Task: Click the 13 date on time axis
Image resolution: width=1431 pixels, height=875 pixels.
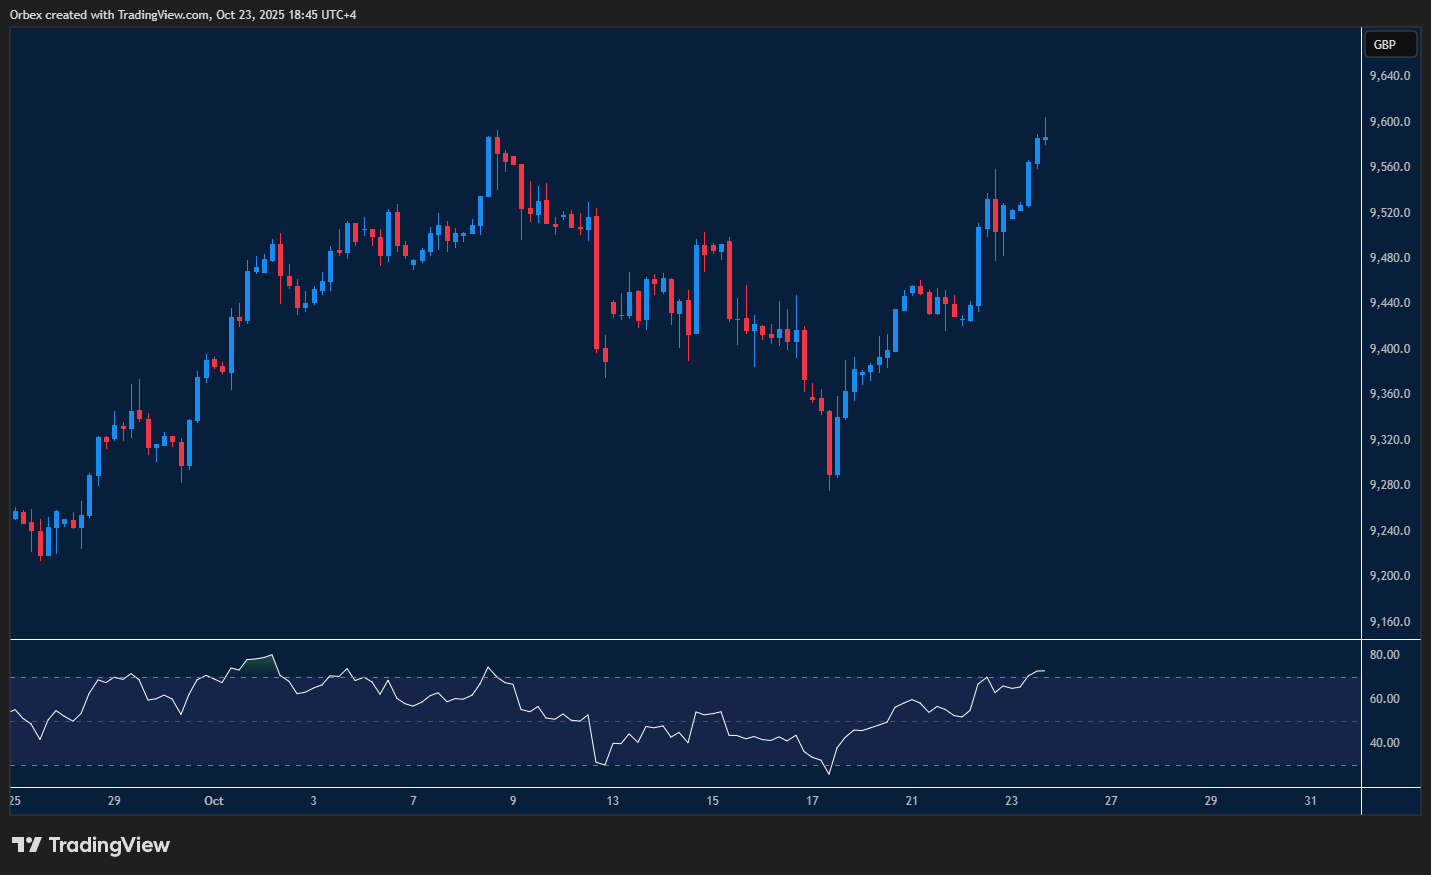Action: click(612, 801)
